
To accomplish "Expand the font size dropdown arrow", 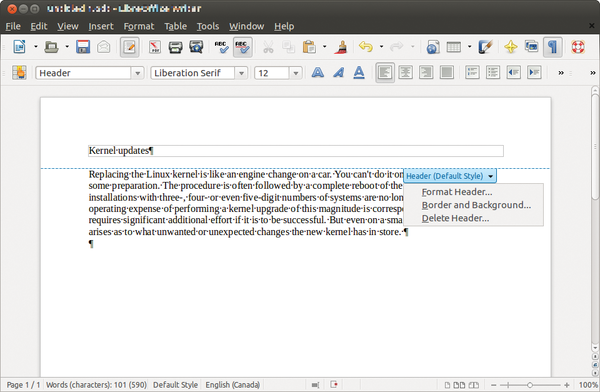I will click(x=295, y=73).
